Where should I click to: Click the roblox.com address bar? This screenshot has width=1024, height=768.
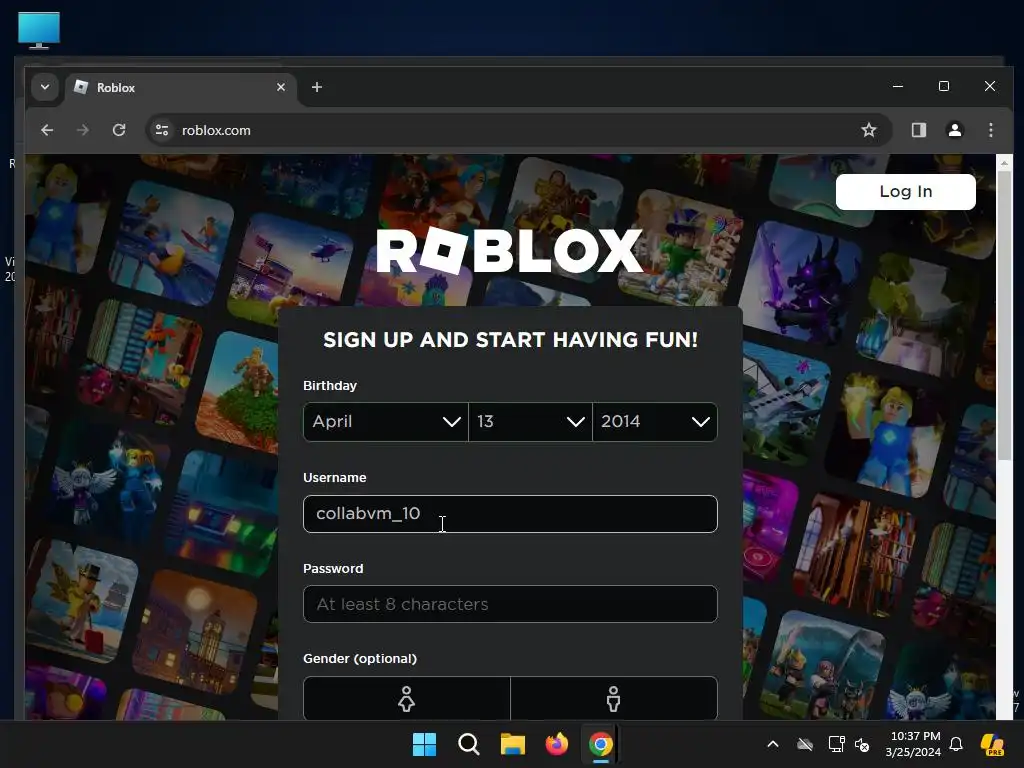pyautogui.click(x=519, y=130)
